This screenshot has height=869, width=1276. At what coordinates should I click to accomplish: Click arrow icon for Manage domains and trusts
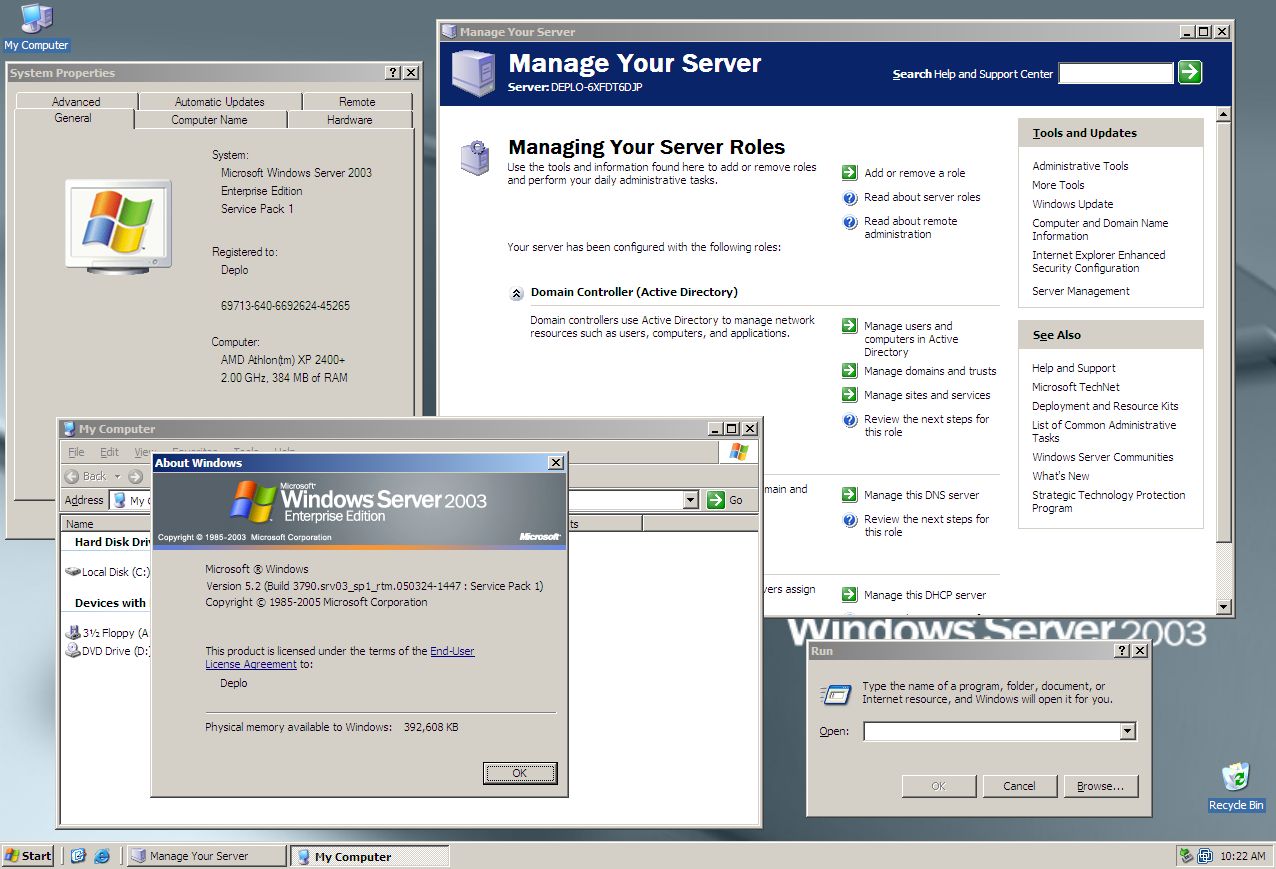coord(849,371)
